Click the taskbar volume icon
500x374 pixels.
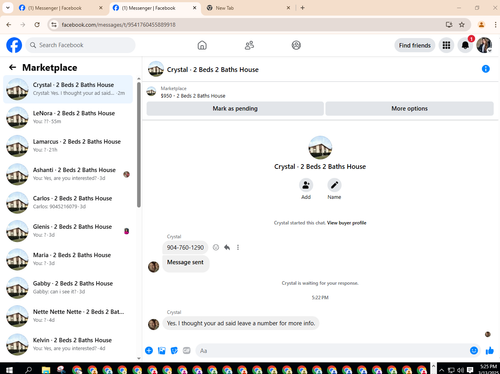pos(460,370)
